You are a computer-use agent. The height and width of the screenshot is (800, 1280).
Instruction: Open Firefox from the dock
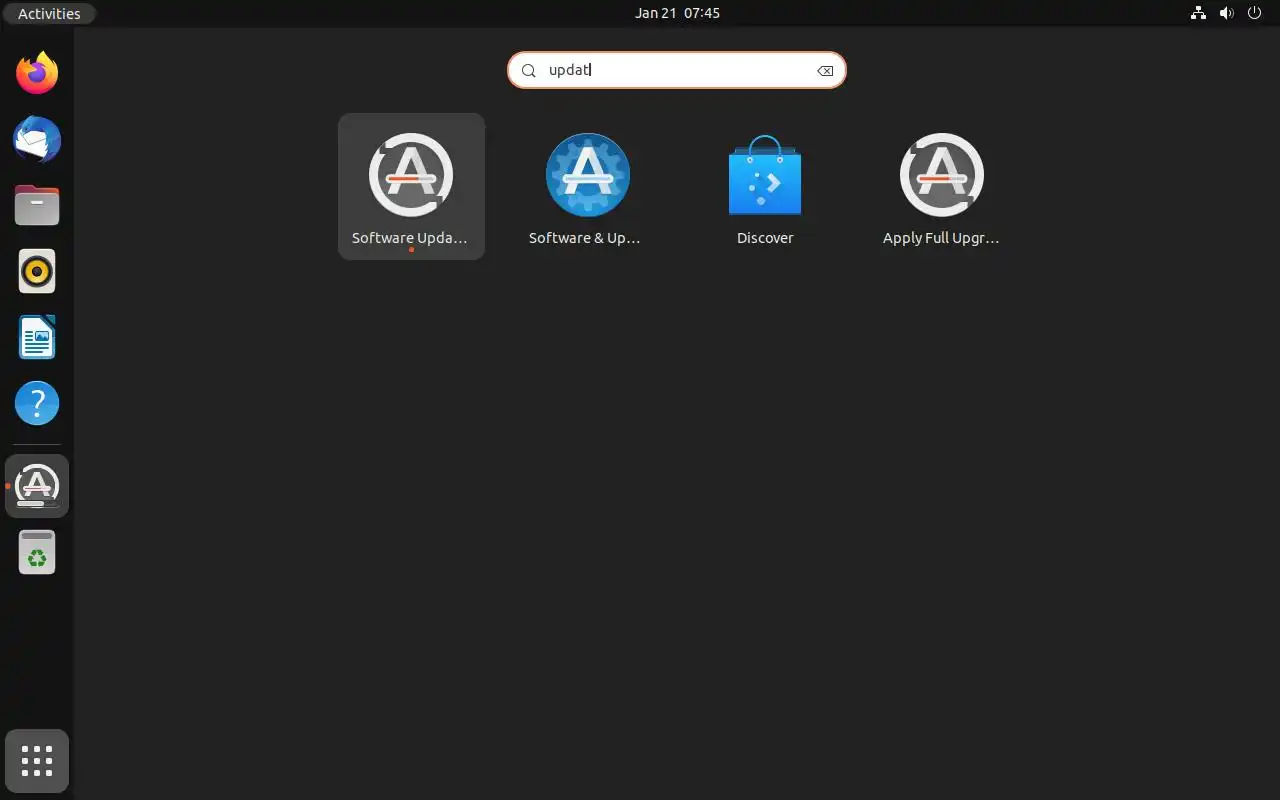pos(37,73)
